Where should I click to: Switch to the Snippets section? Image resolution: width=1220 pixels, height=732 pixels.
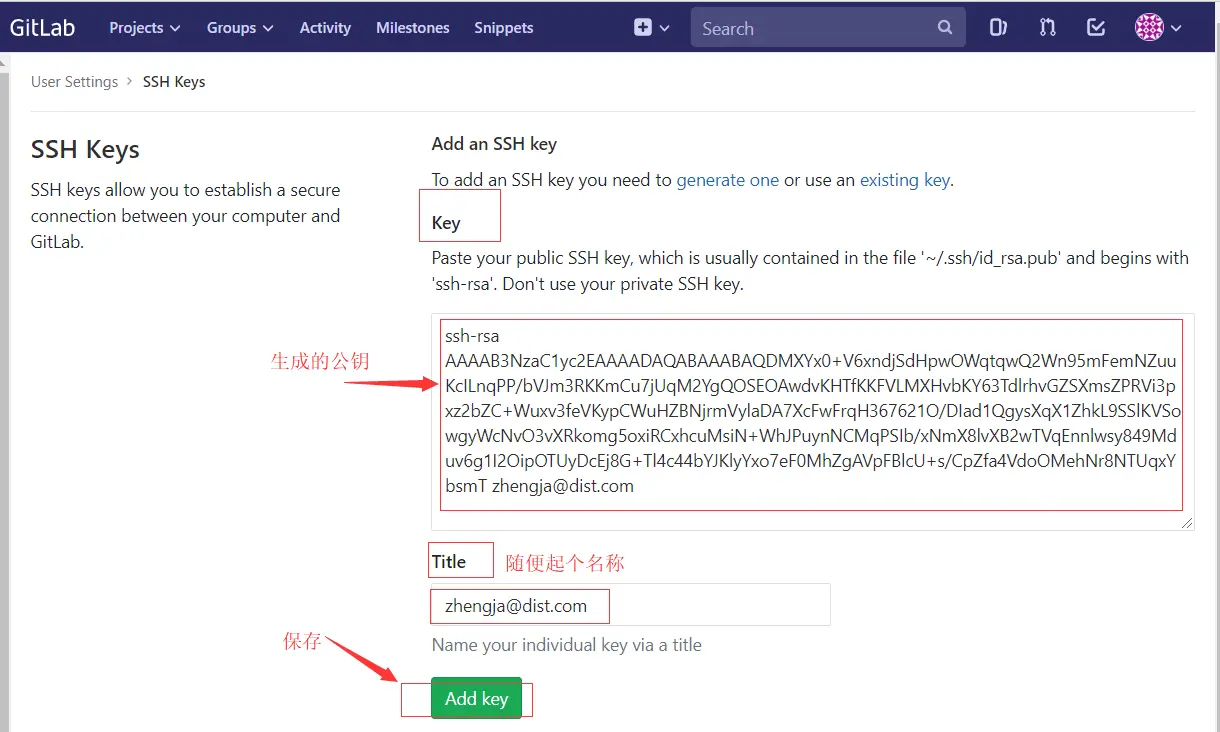pos(503,28)
